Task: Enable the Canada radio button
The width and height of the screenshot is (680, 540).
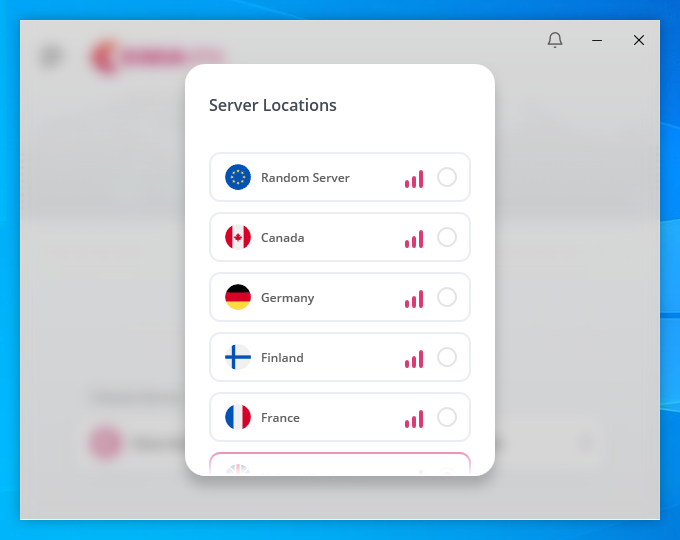Action: (447, 238)
